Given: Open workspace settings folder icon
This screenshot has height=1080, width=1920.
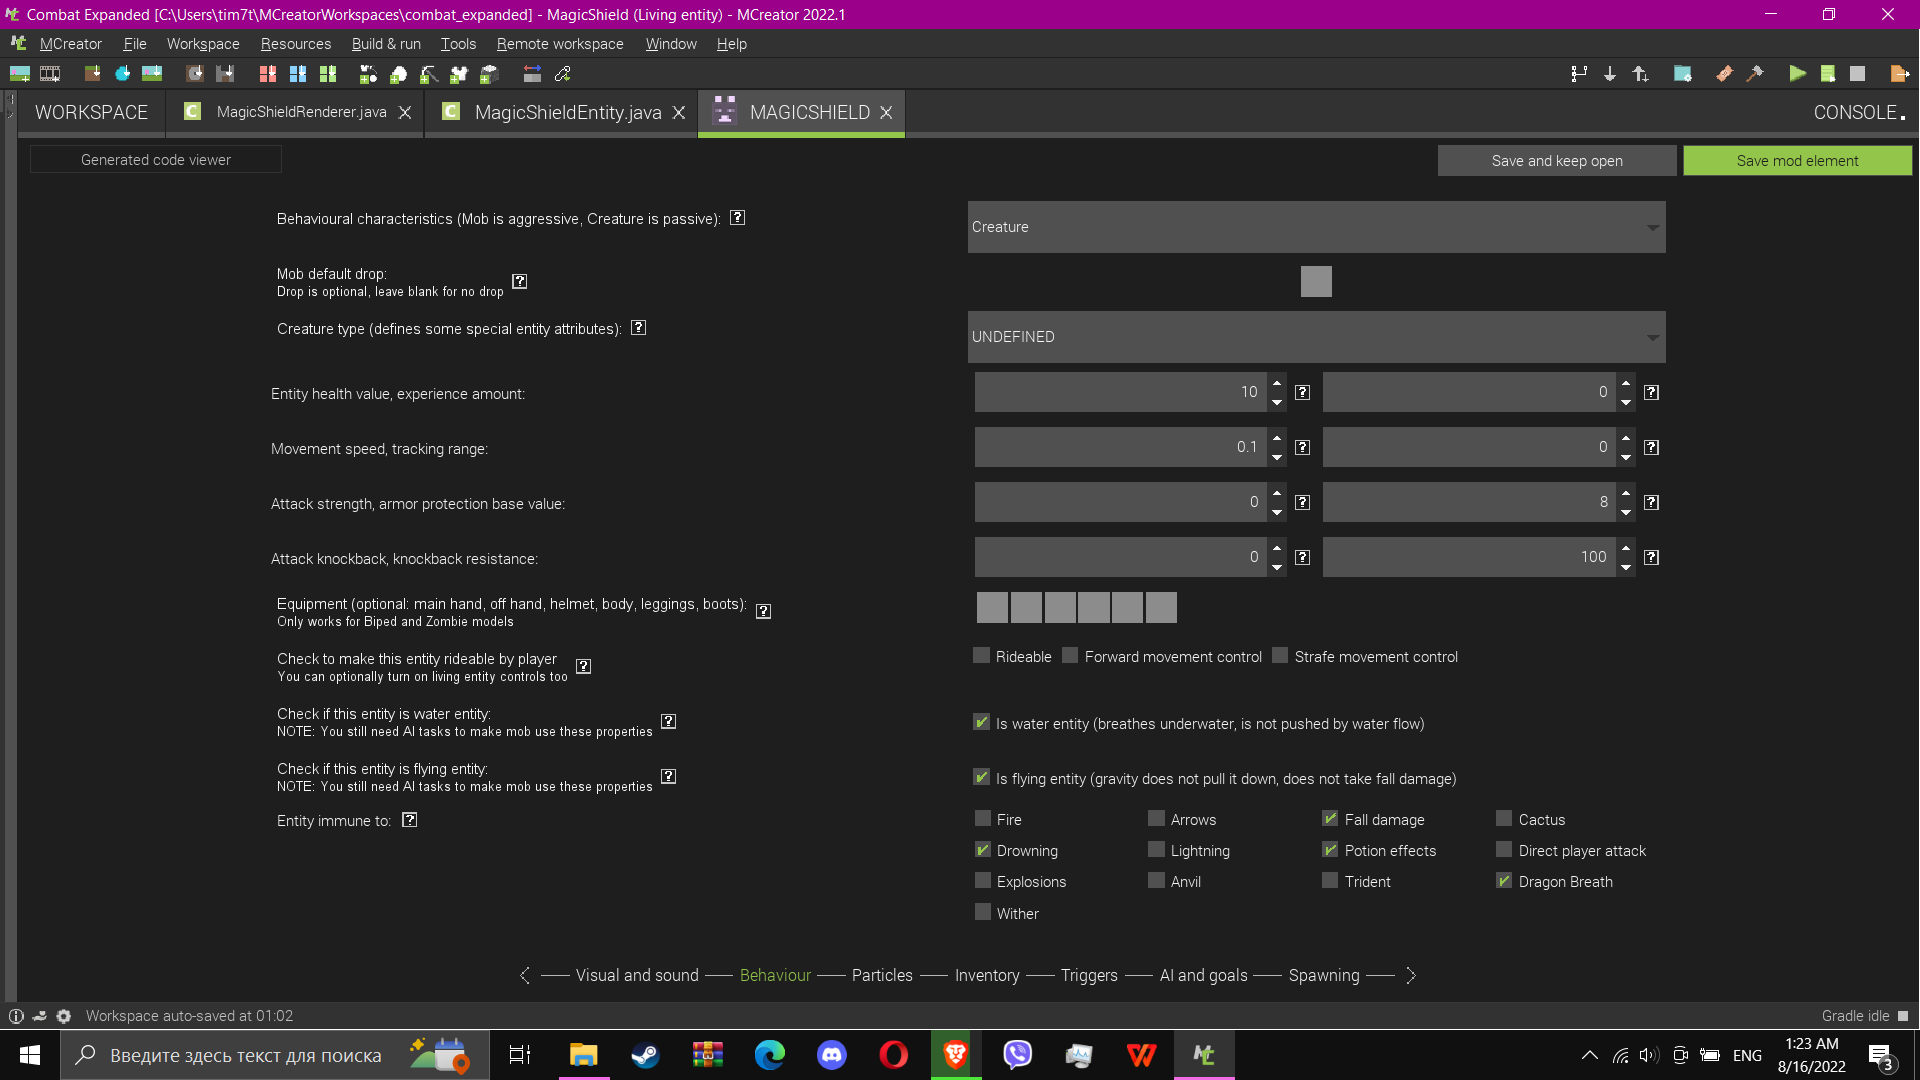Looking at the screenshot, I should [1684, 74].
